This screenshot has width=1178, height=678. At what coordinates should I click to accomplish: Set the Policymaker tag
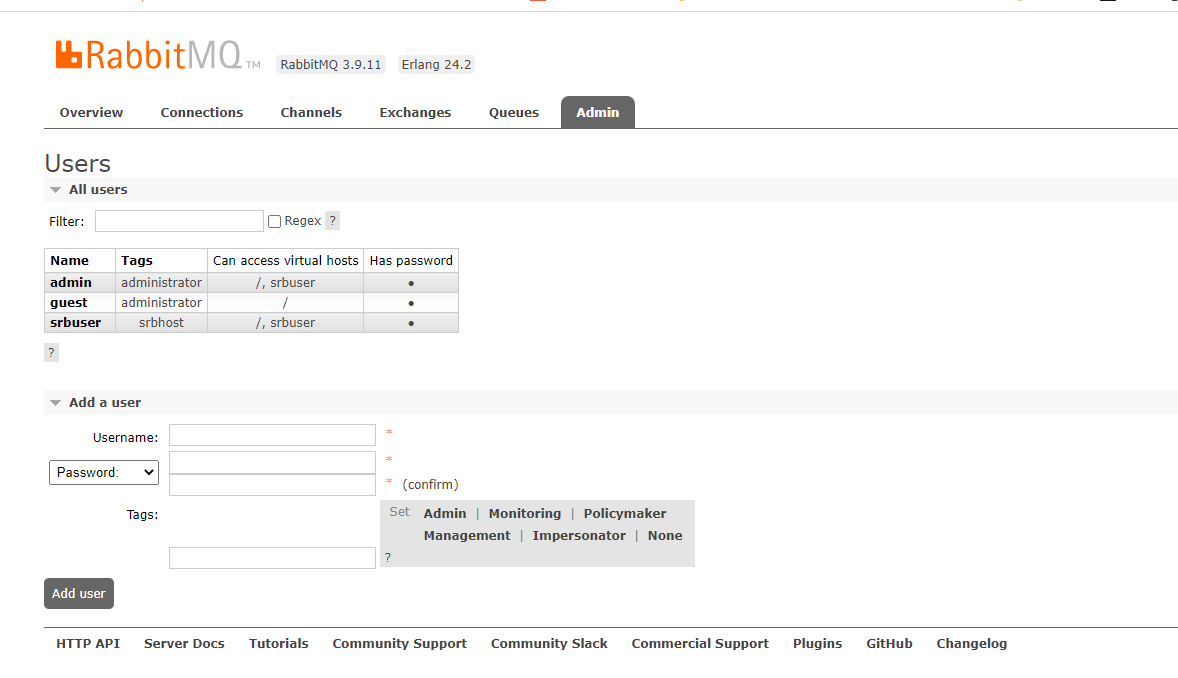(x=624, y=513)
